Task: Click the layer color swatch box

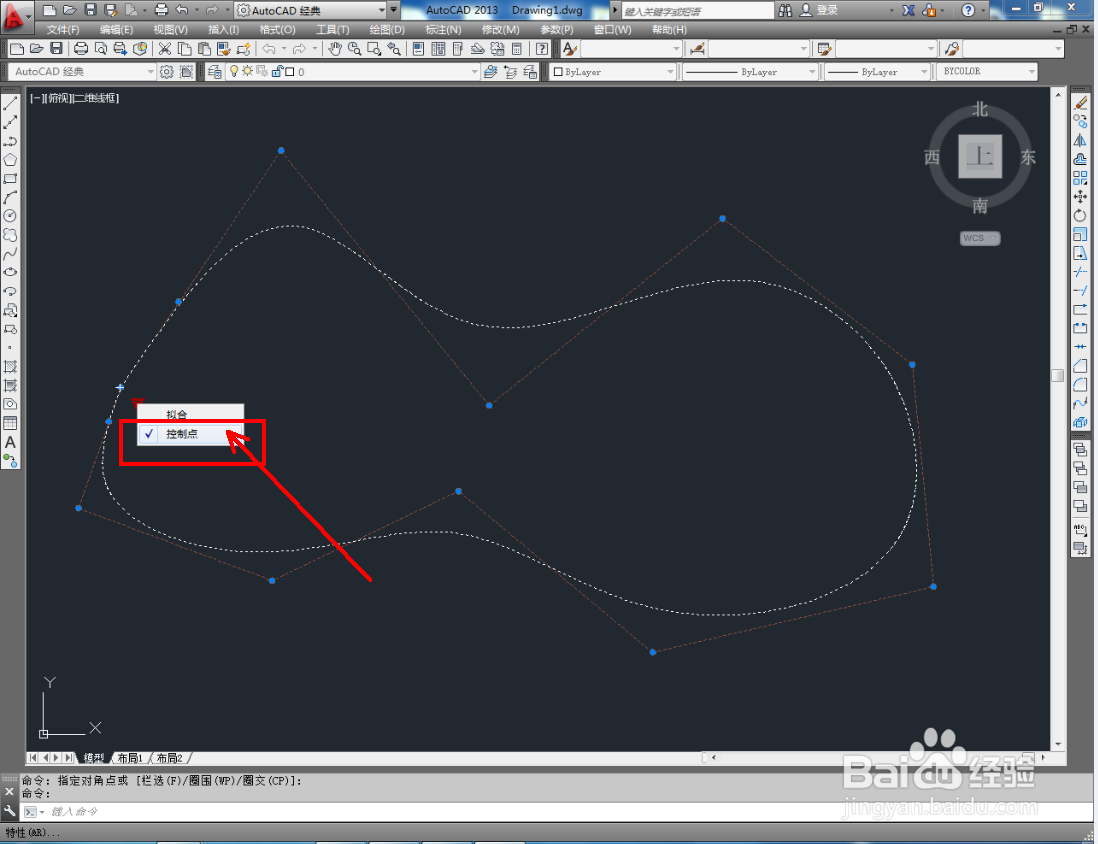Action: click(x=290, y=71)
